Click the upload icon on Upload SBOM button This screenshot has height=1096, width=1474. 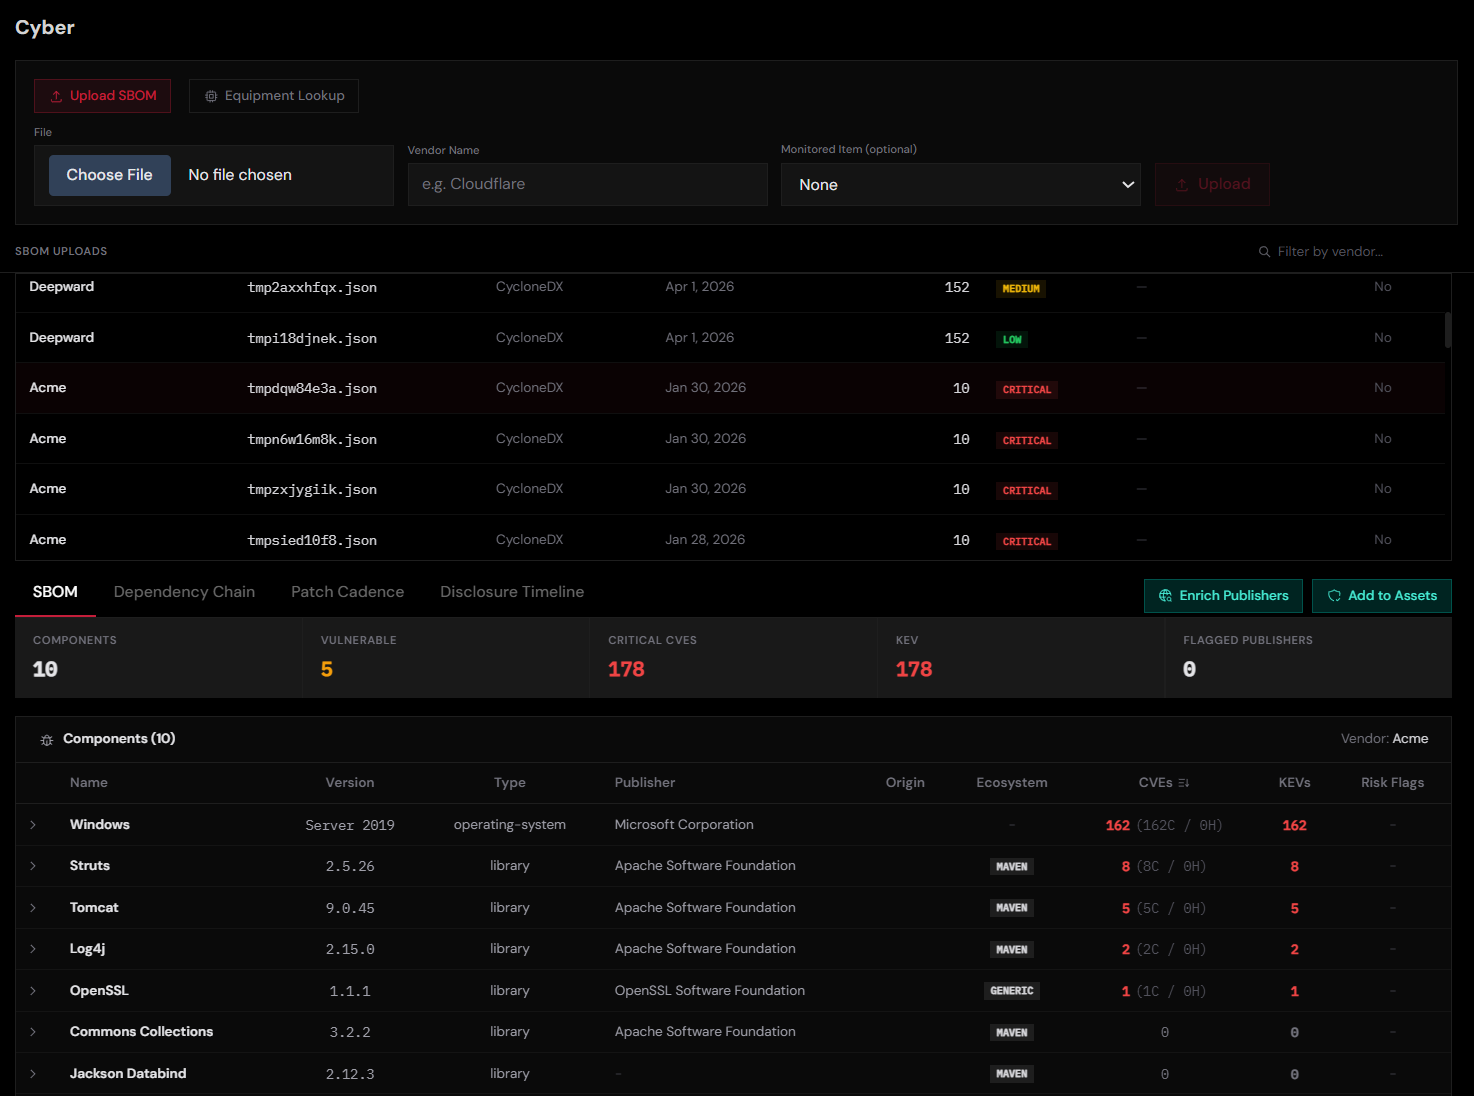56,95
